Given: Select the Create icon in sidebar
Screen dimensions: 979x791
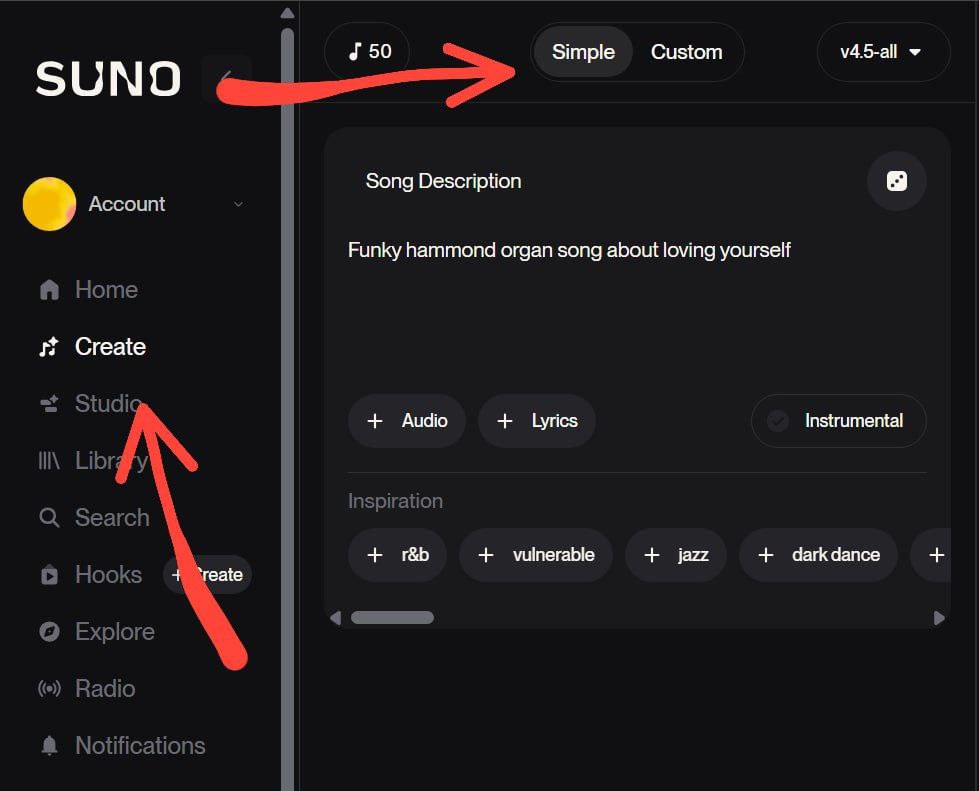Looking at the screenshot, I should tap(48, 346).
